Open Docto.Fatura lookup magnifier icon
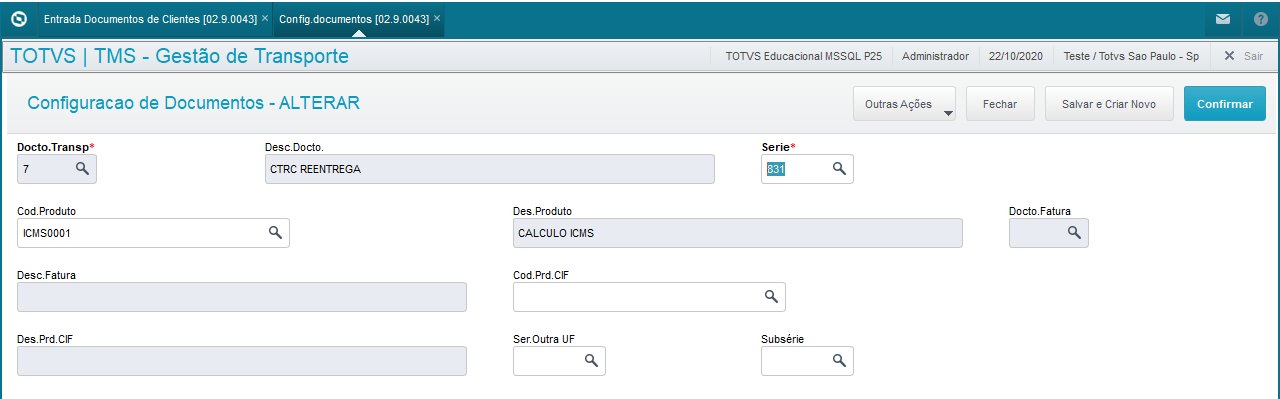The width and height of the screenshot is (1280, 399). coord(1074,233)
